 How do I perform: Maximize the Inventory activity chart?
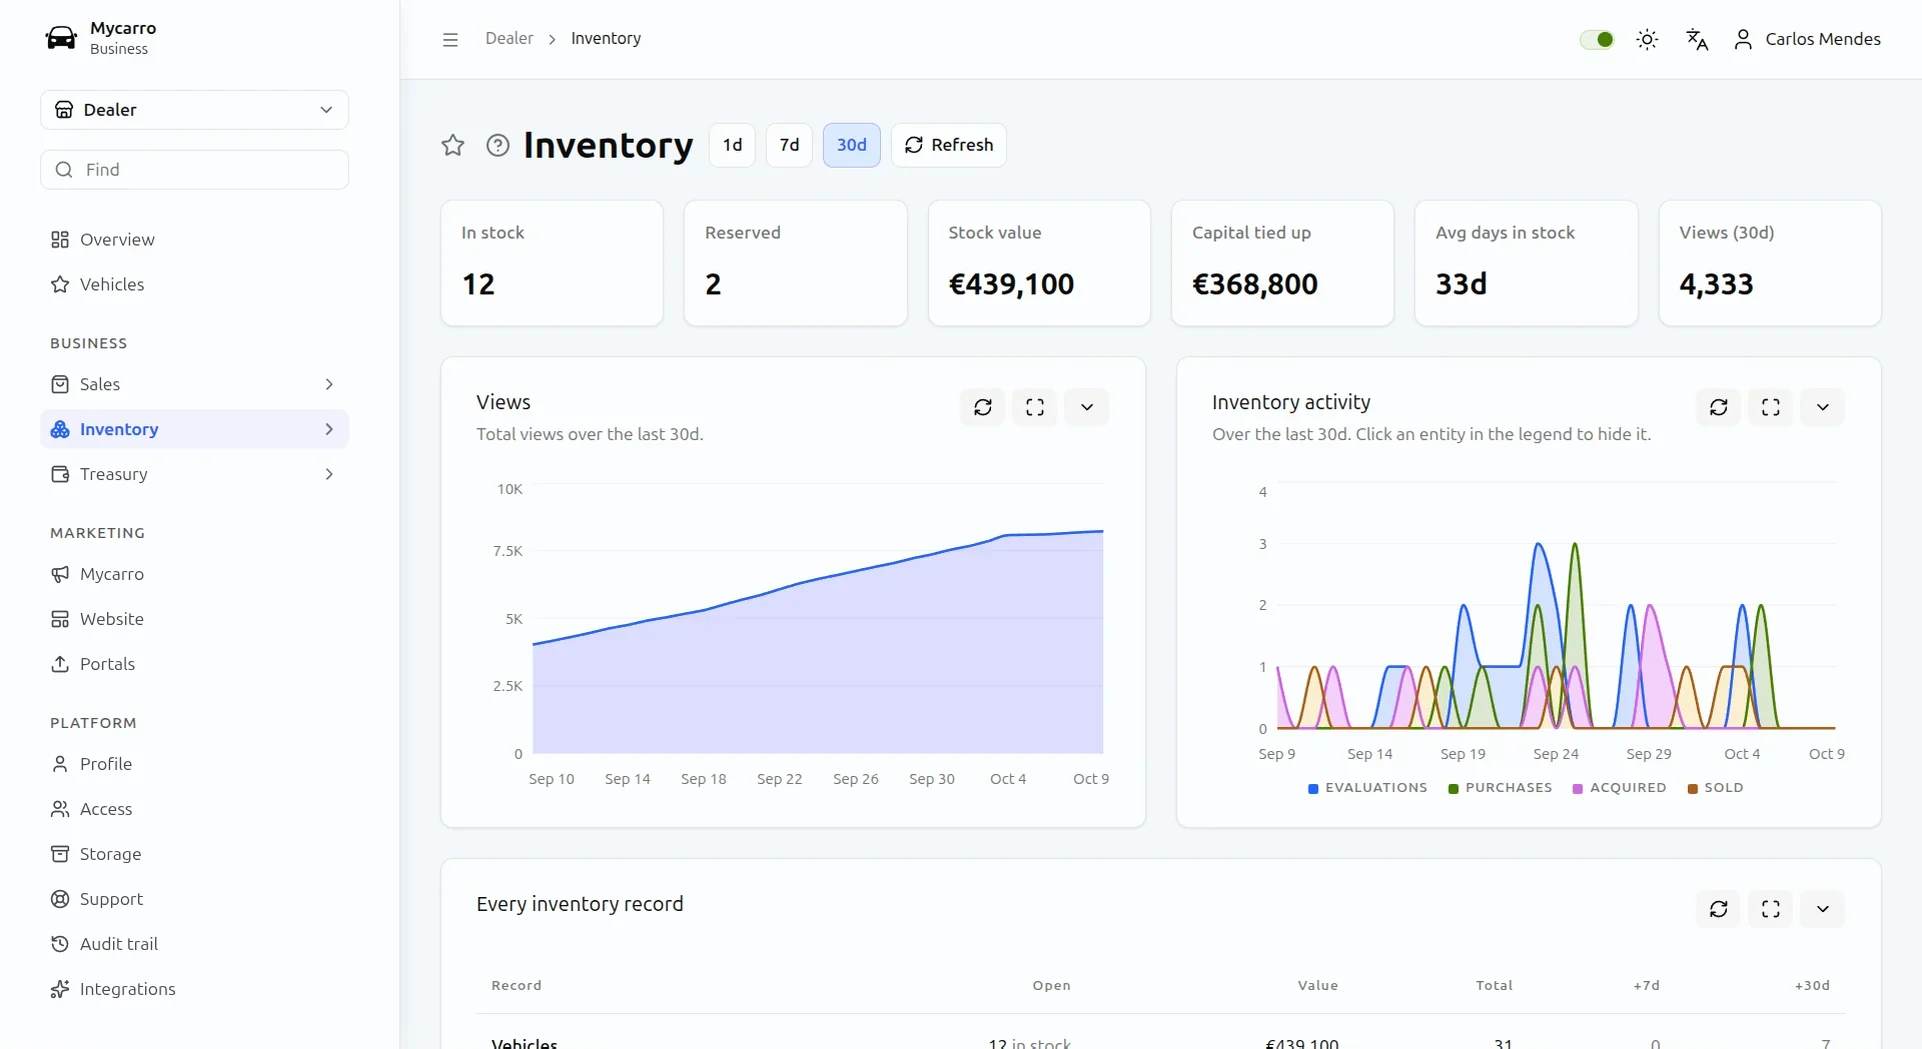point(1771,407)
